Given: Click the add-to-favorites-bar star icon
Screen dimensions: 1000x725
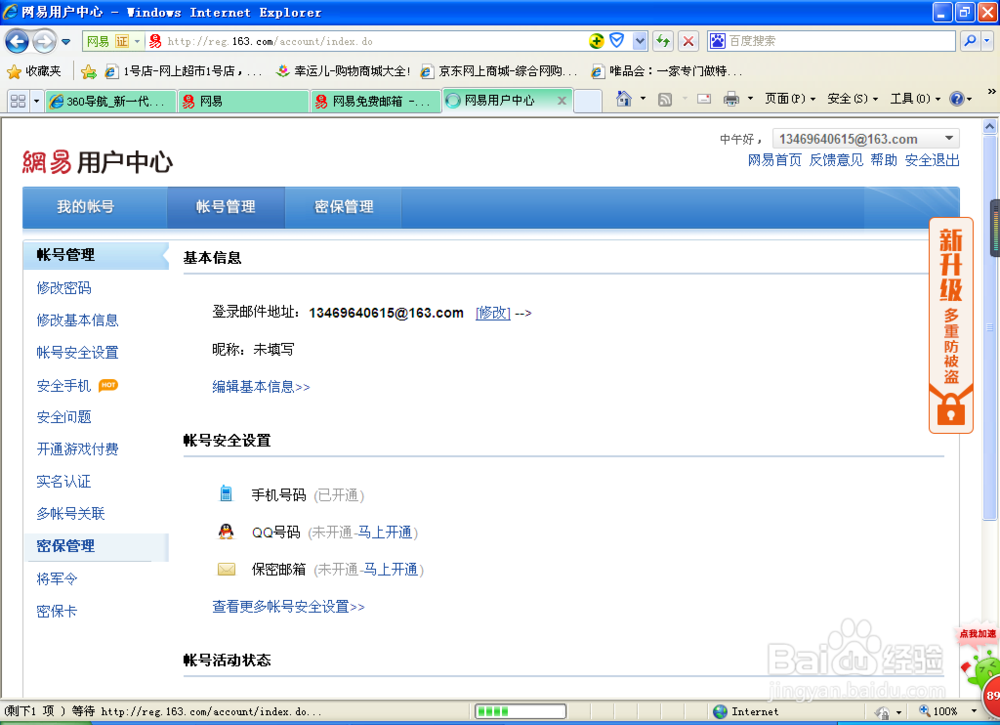Looking at the screenshot, I should click(89, 71).
